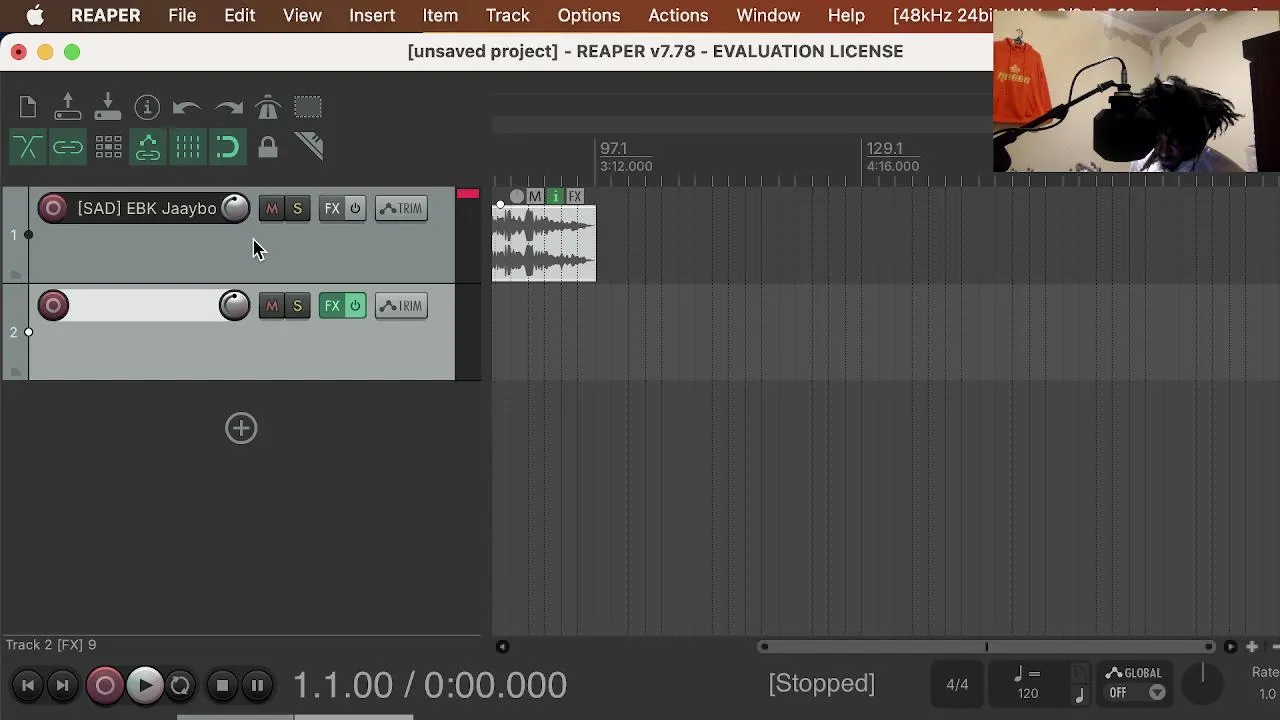
Task: Click the add track plus button
Action: point(241,428)
